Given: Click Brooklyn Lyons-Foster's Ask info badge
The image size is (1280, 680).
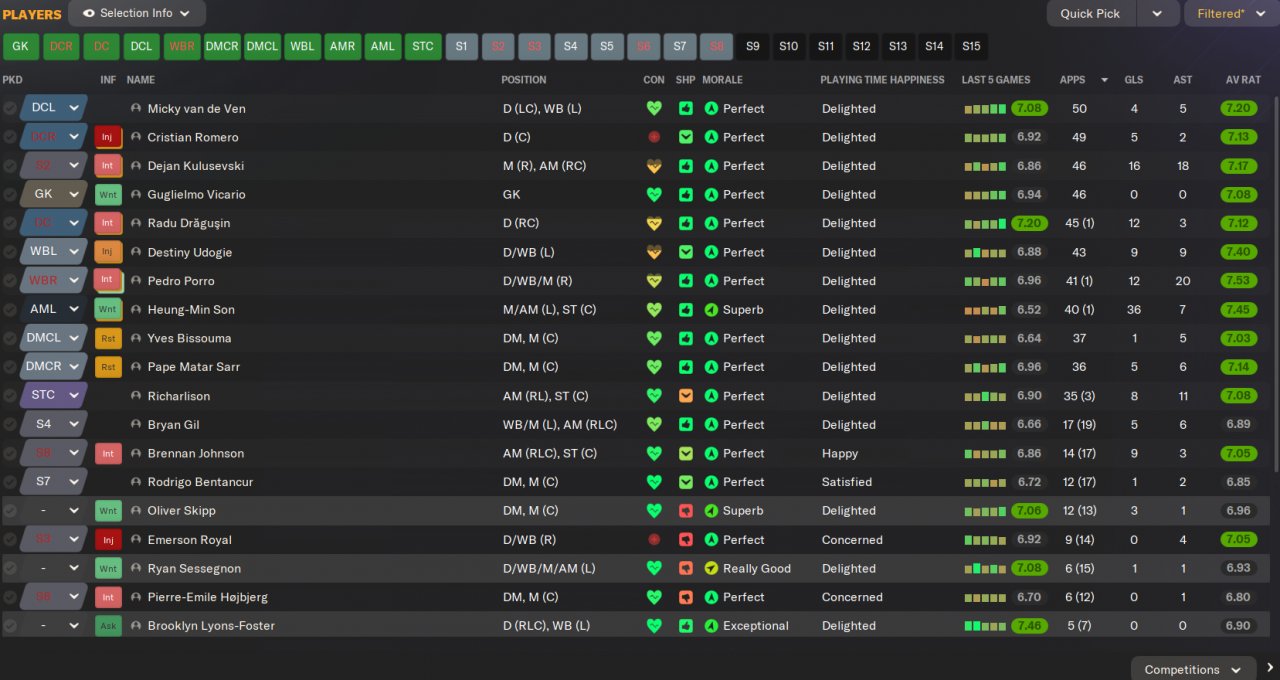Looking at the screenshot, I should 108,626.
